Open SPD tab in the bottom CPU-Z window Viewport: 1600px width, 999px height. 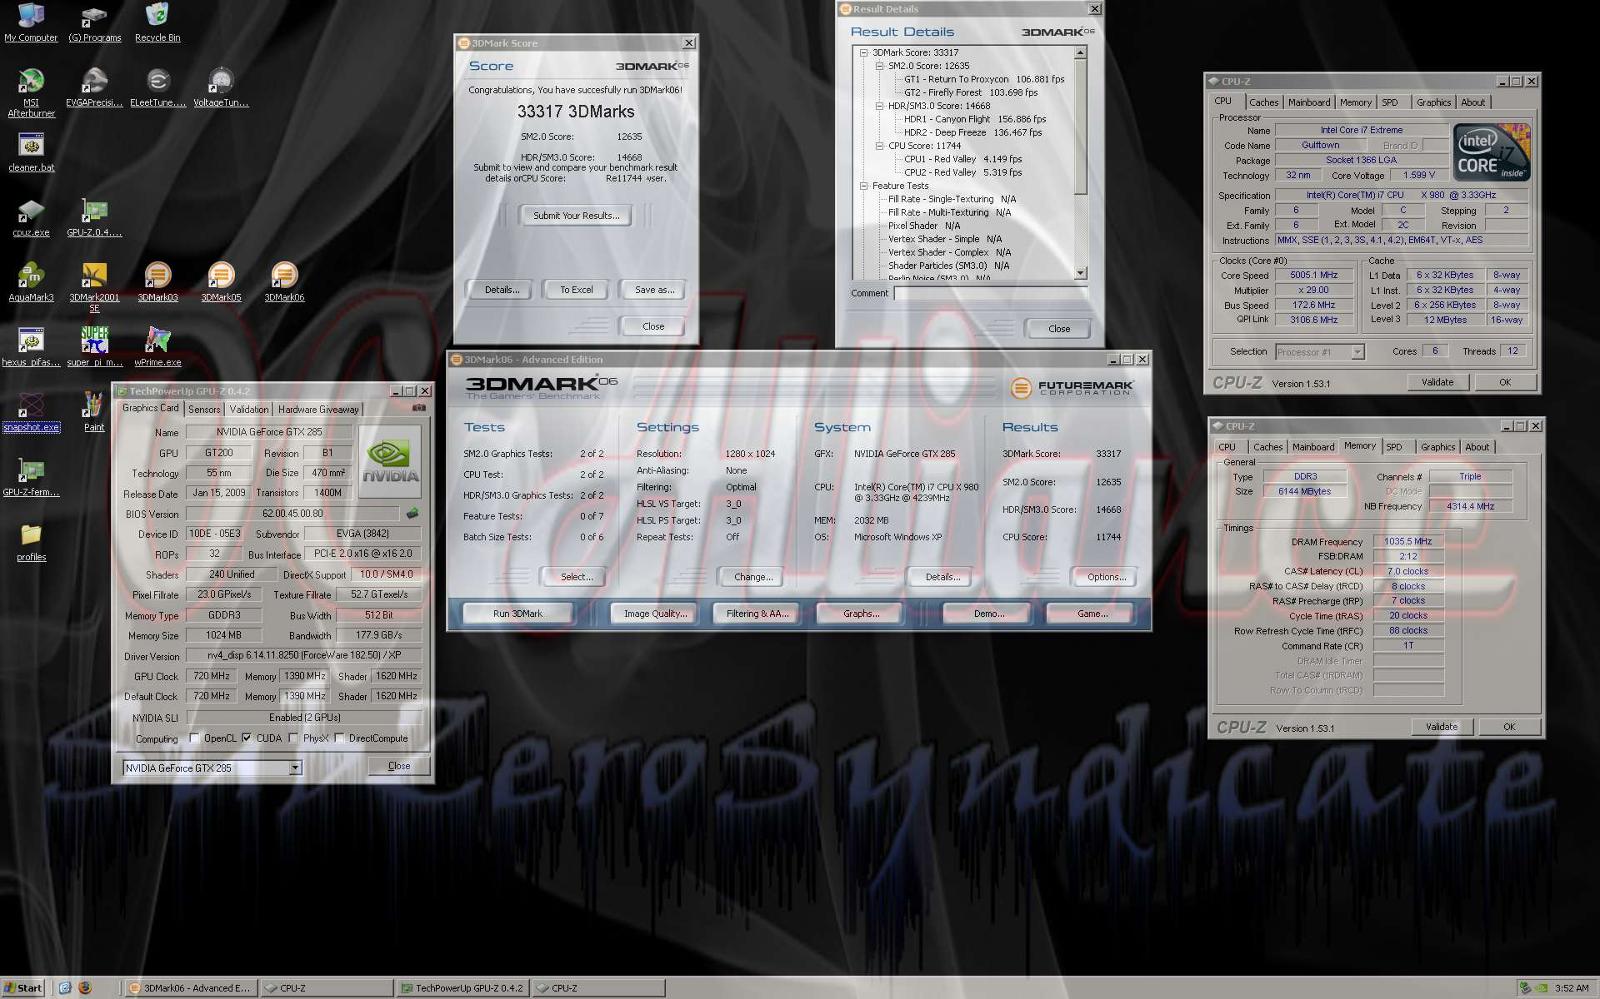1394,447
